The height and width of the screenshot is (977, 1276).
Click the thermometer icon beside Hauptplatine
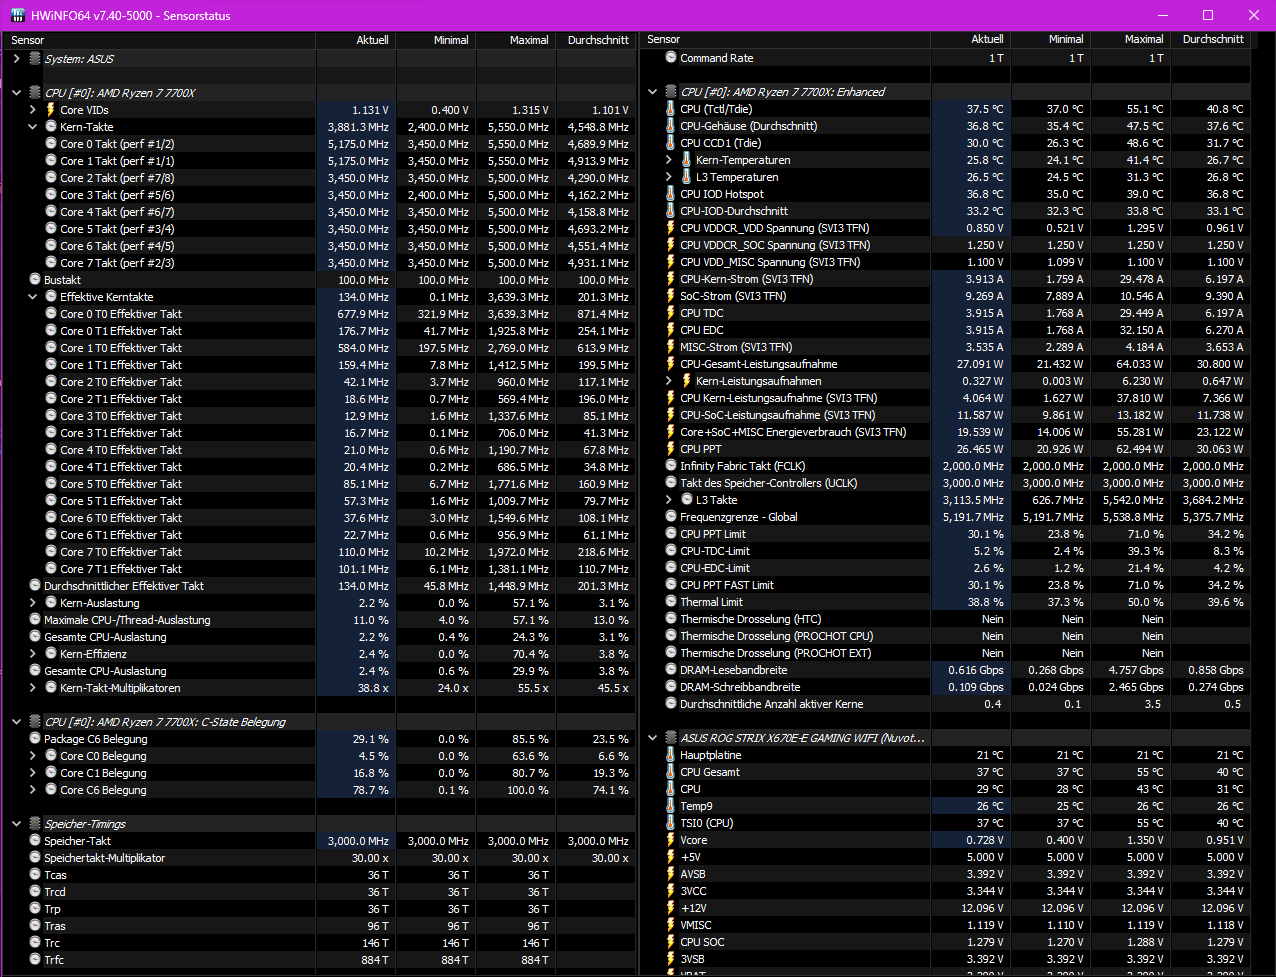coord(671,755)
